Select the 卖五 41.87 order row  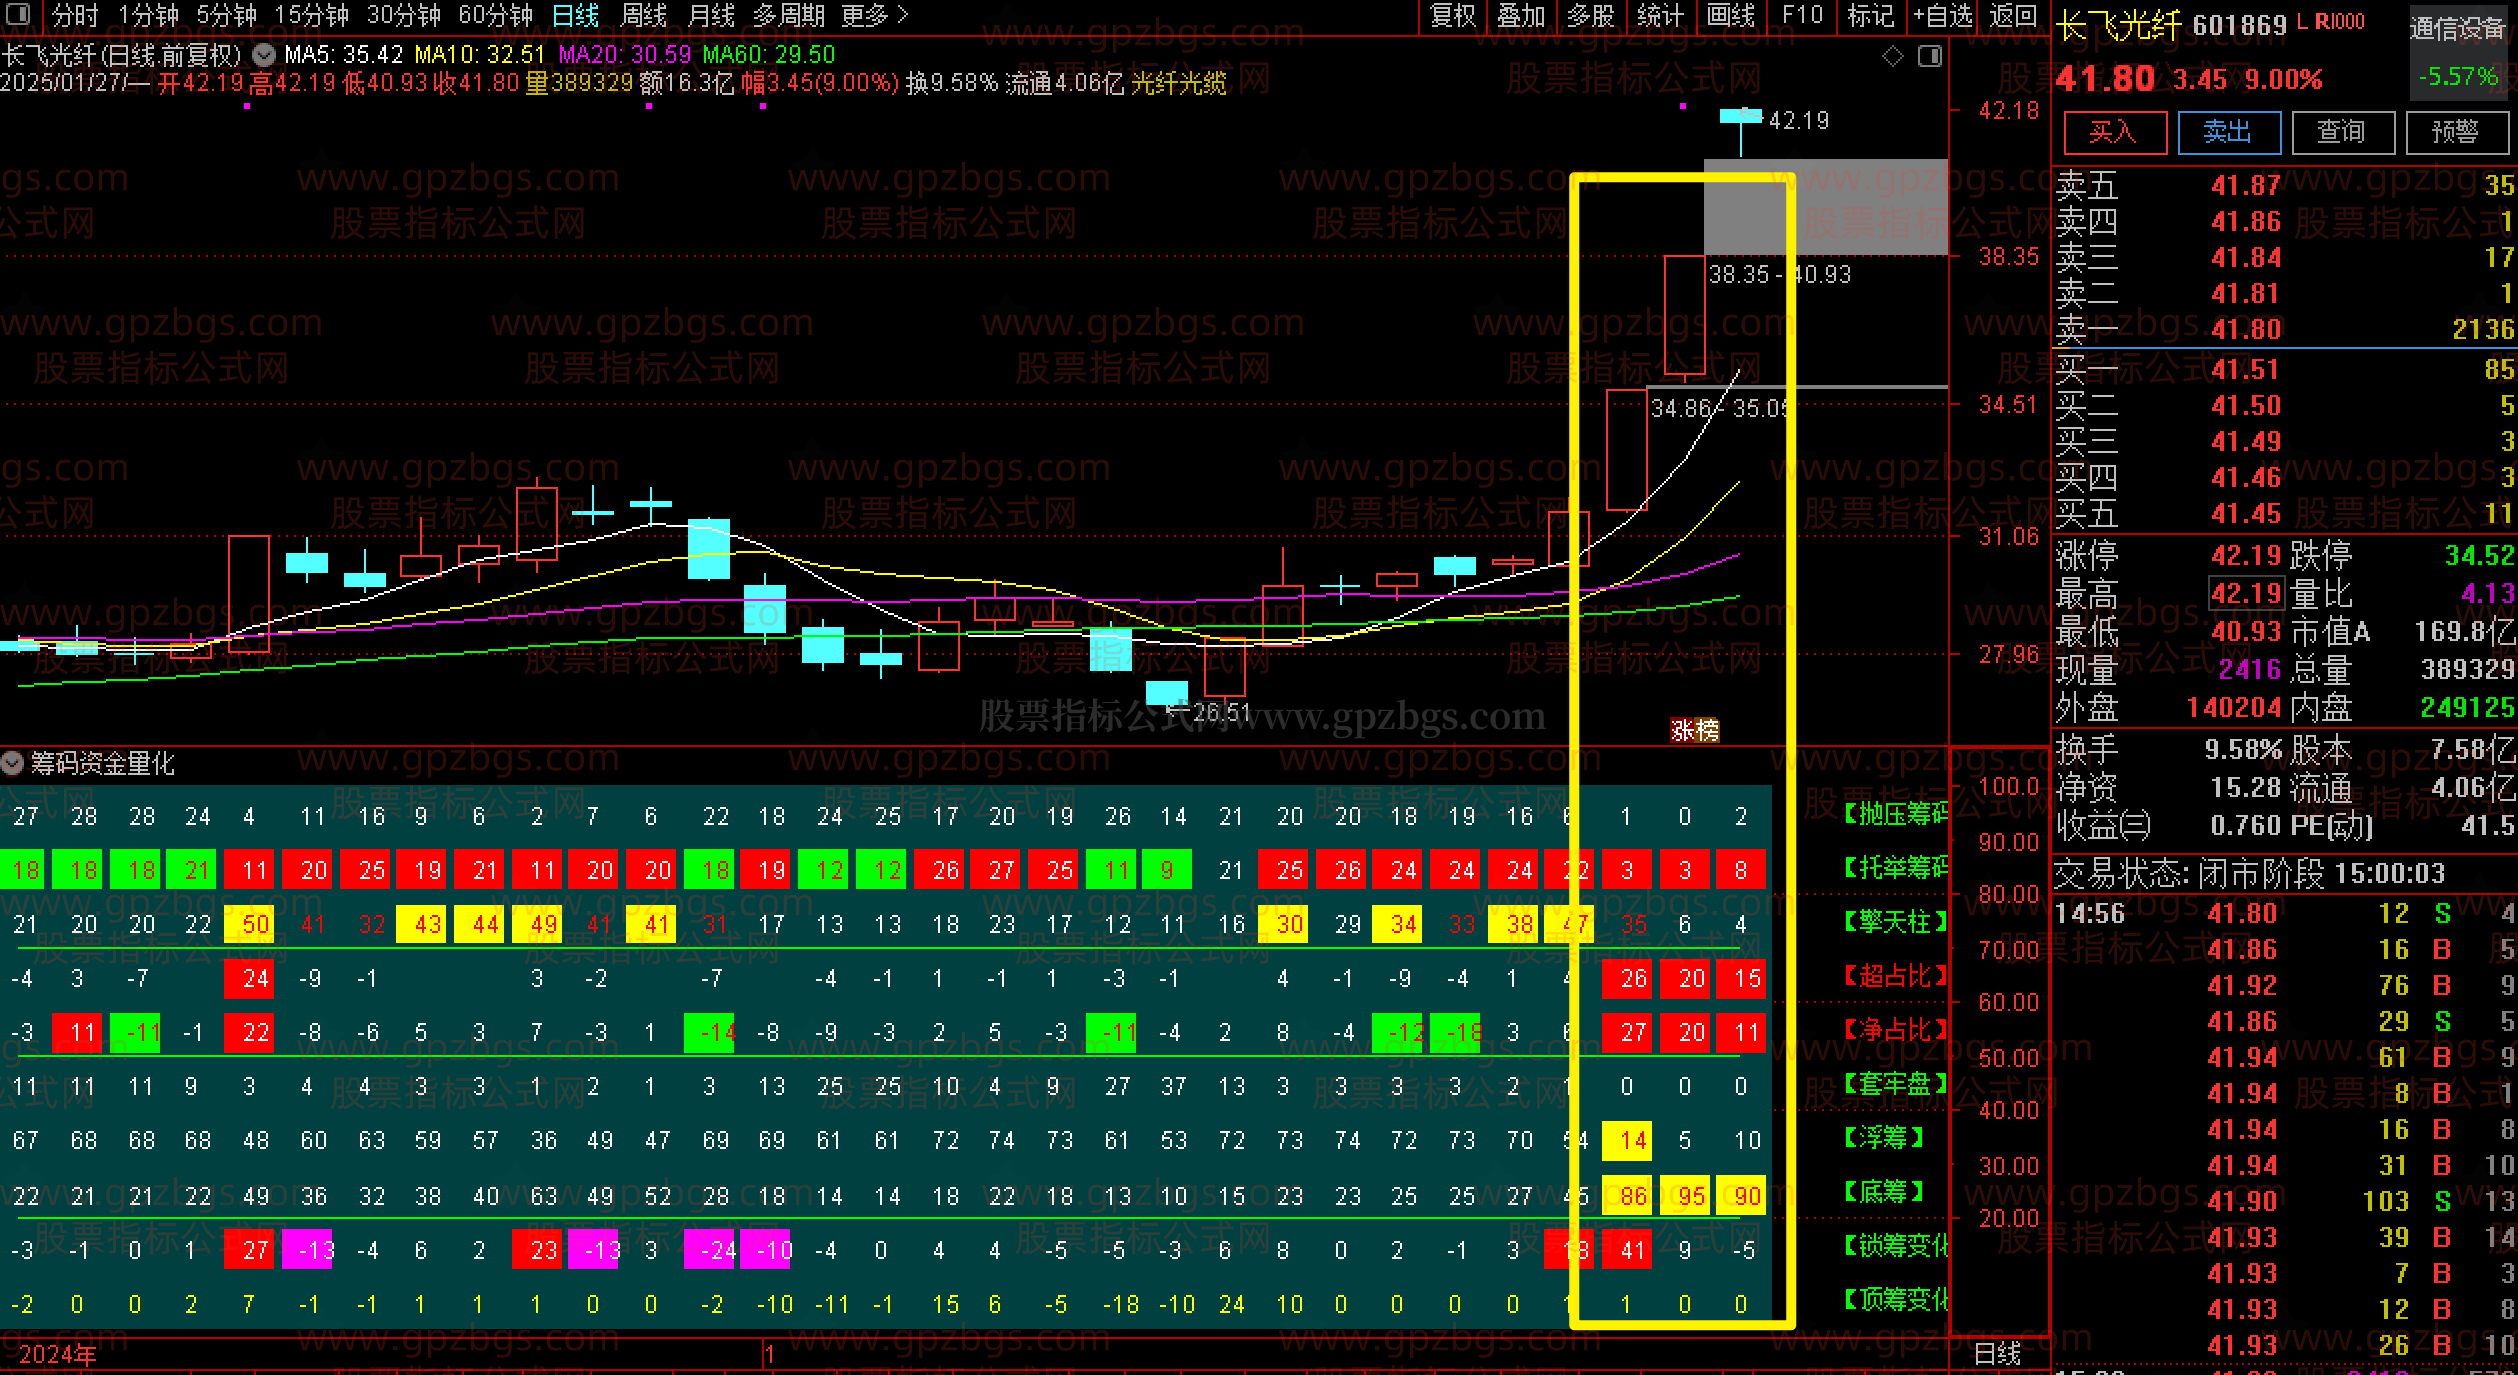2285,185
